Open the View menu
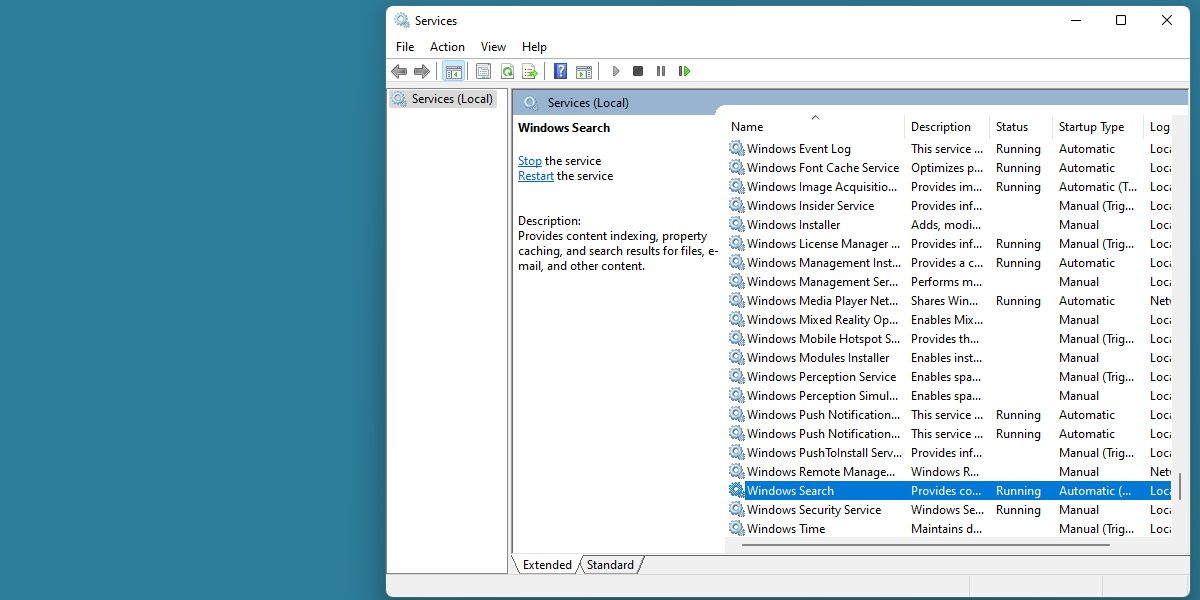 pos(493,47)
